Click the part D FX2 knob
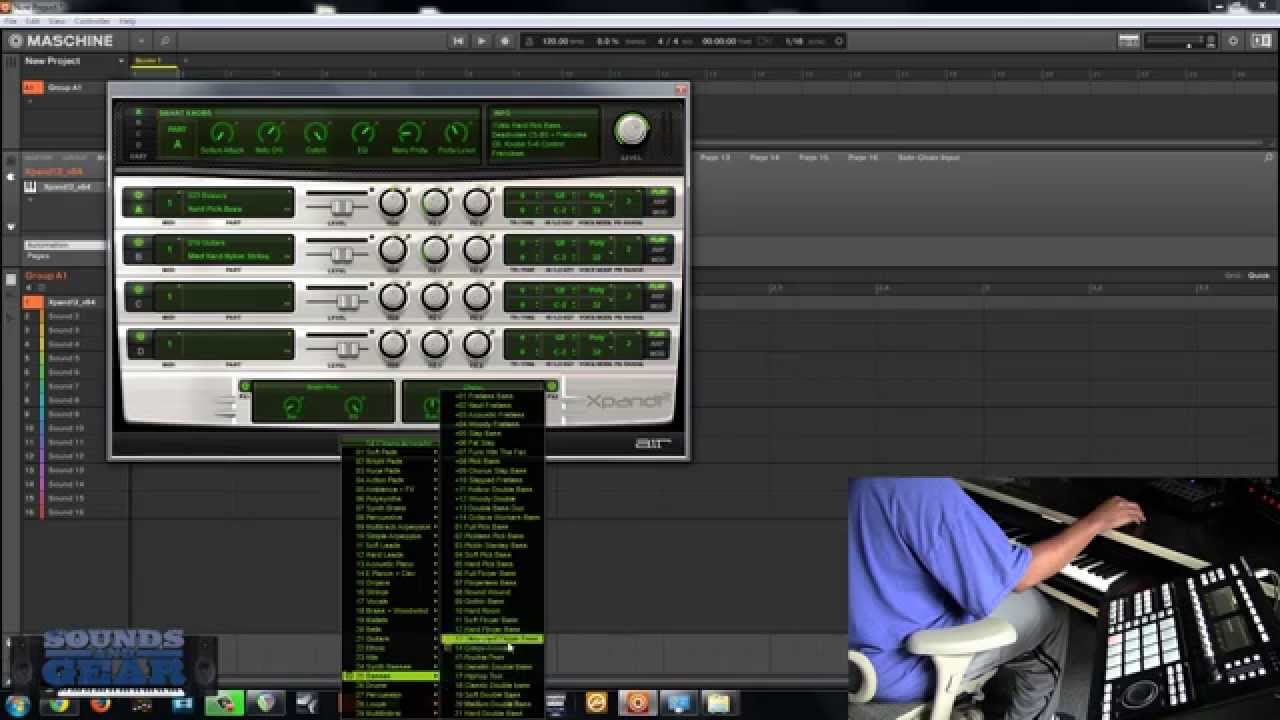The height and width of the screenshot is (720, 1280). point(477,344)
